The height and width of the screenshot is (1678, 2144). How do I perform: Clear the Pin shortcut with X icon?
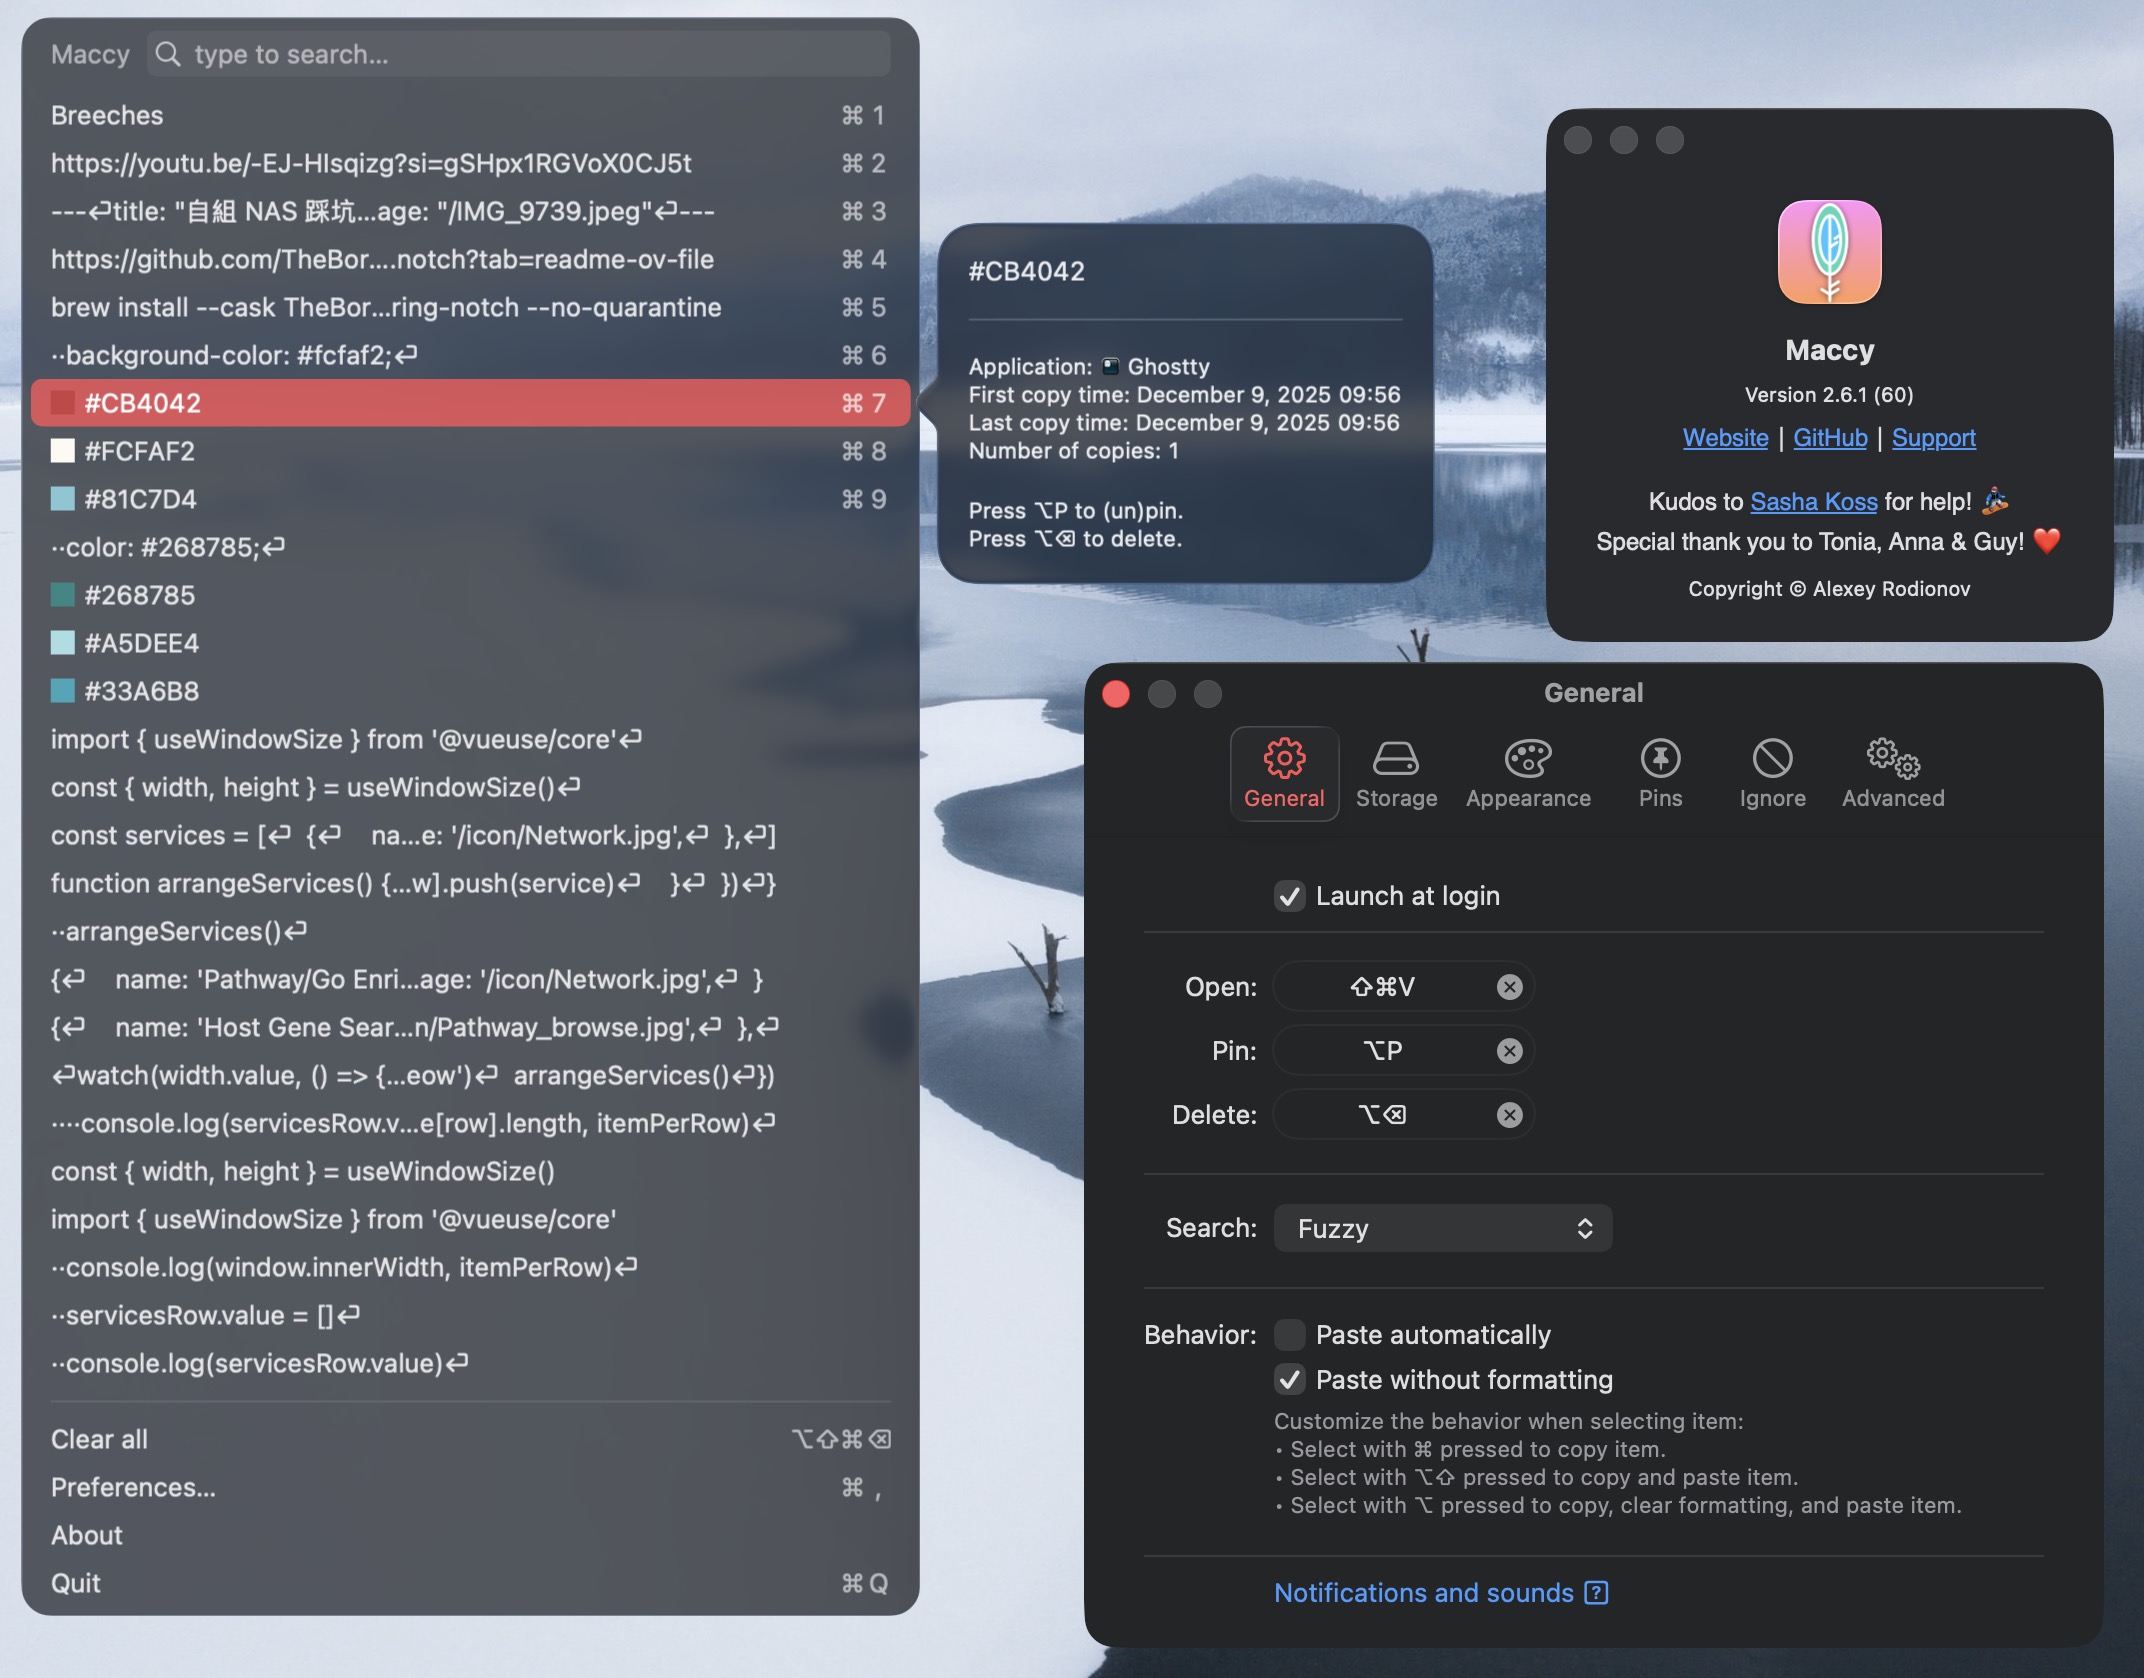[1508, 1051]
